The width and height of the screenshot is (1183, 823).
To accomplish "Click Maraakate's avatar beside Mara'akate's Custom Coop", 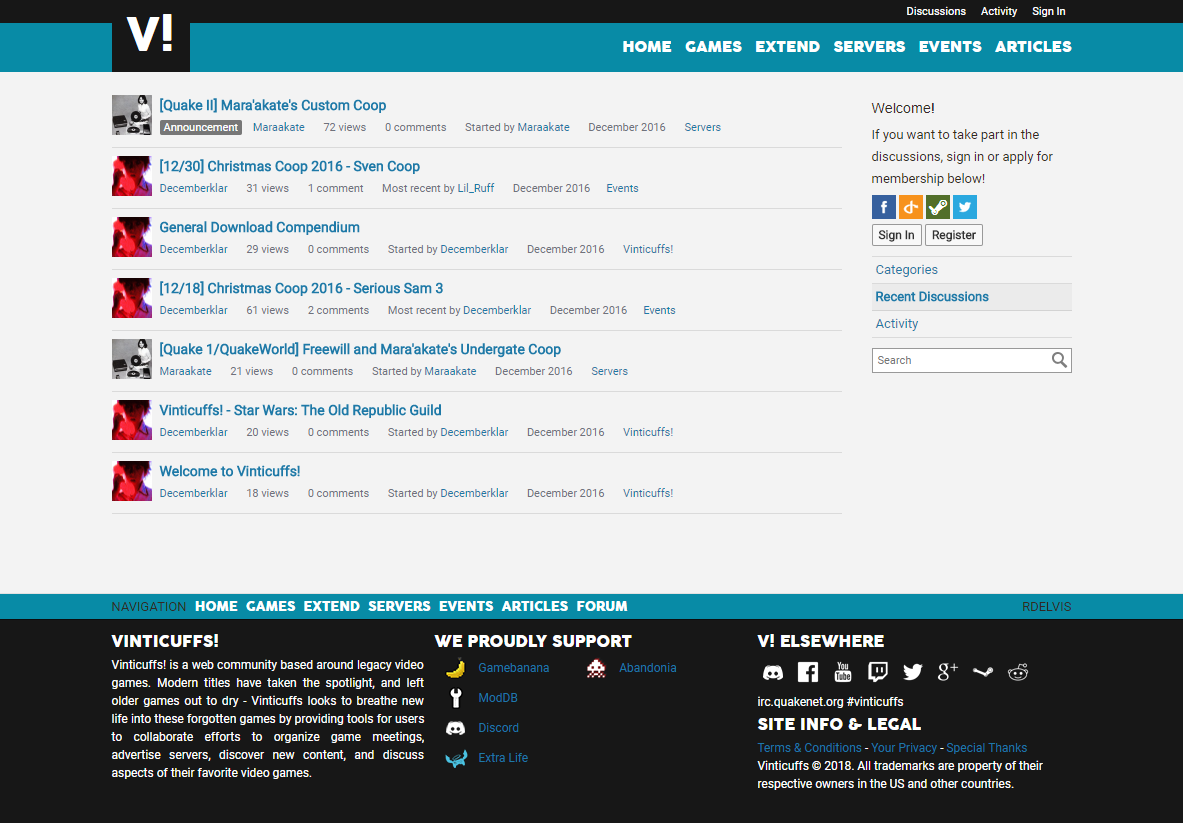I will coord(131,115).
